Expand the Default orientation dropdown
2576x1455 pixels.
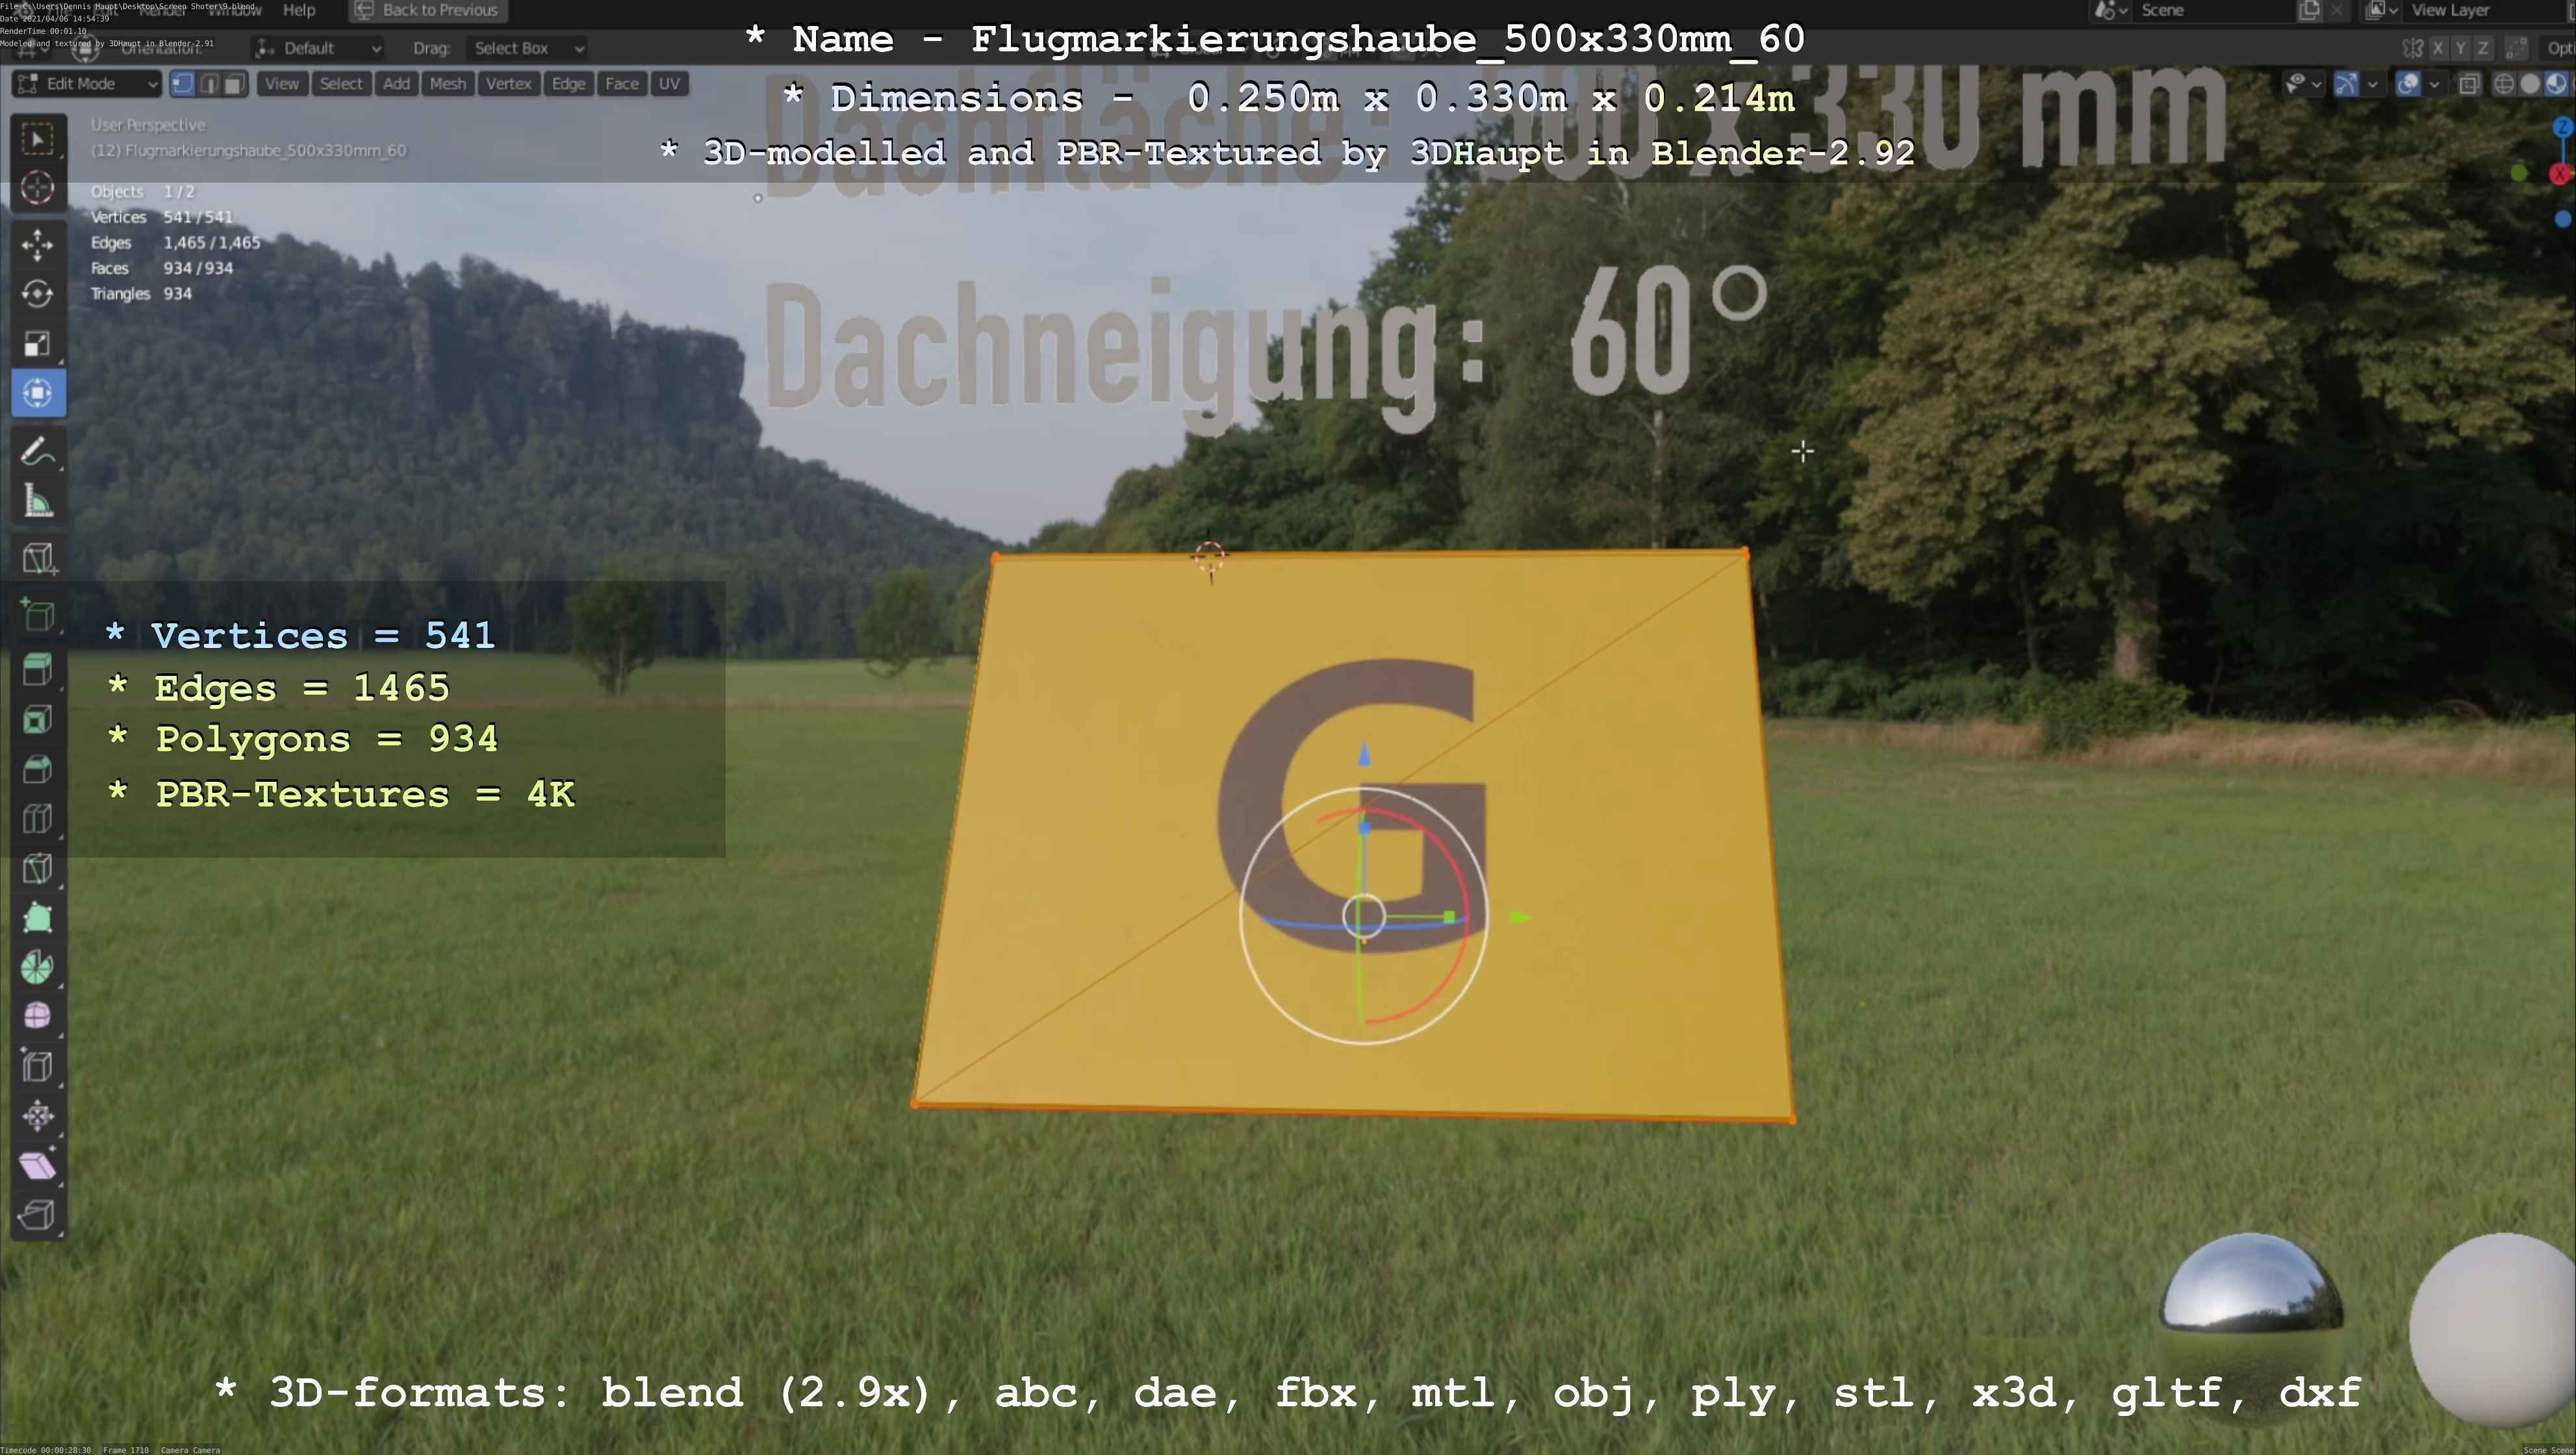318,48
